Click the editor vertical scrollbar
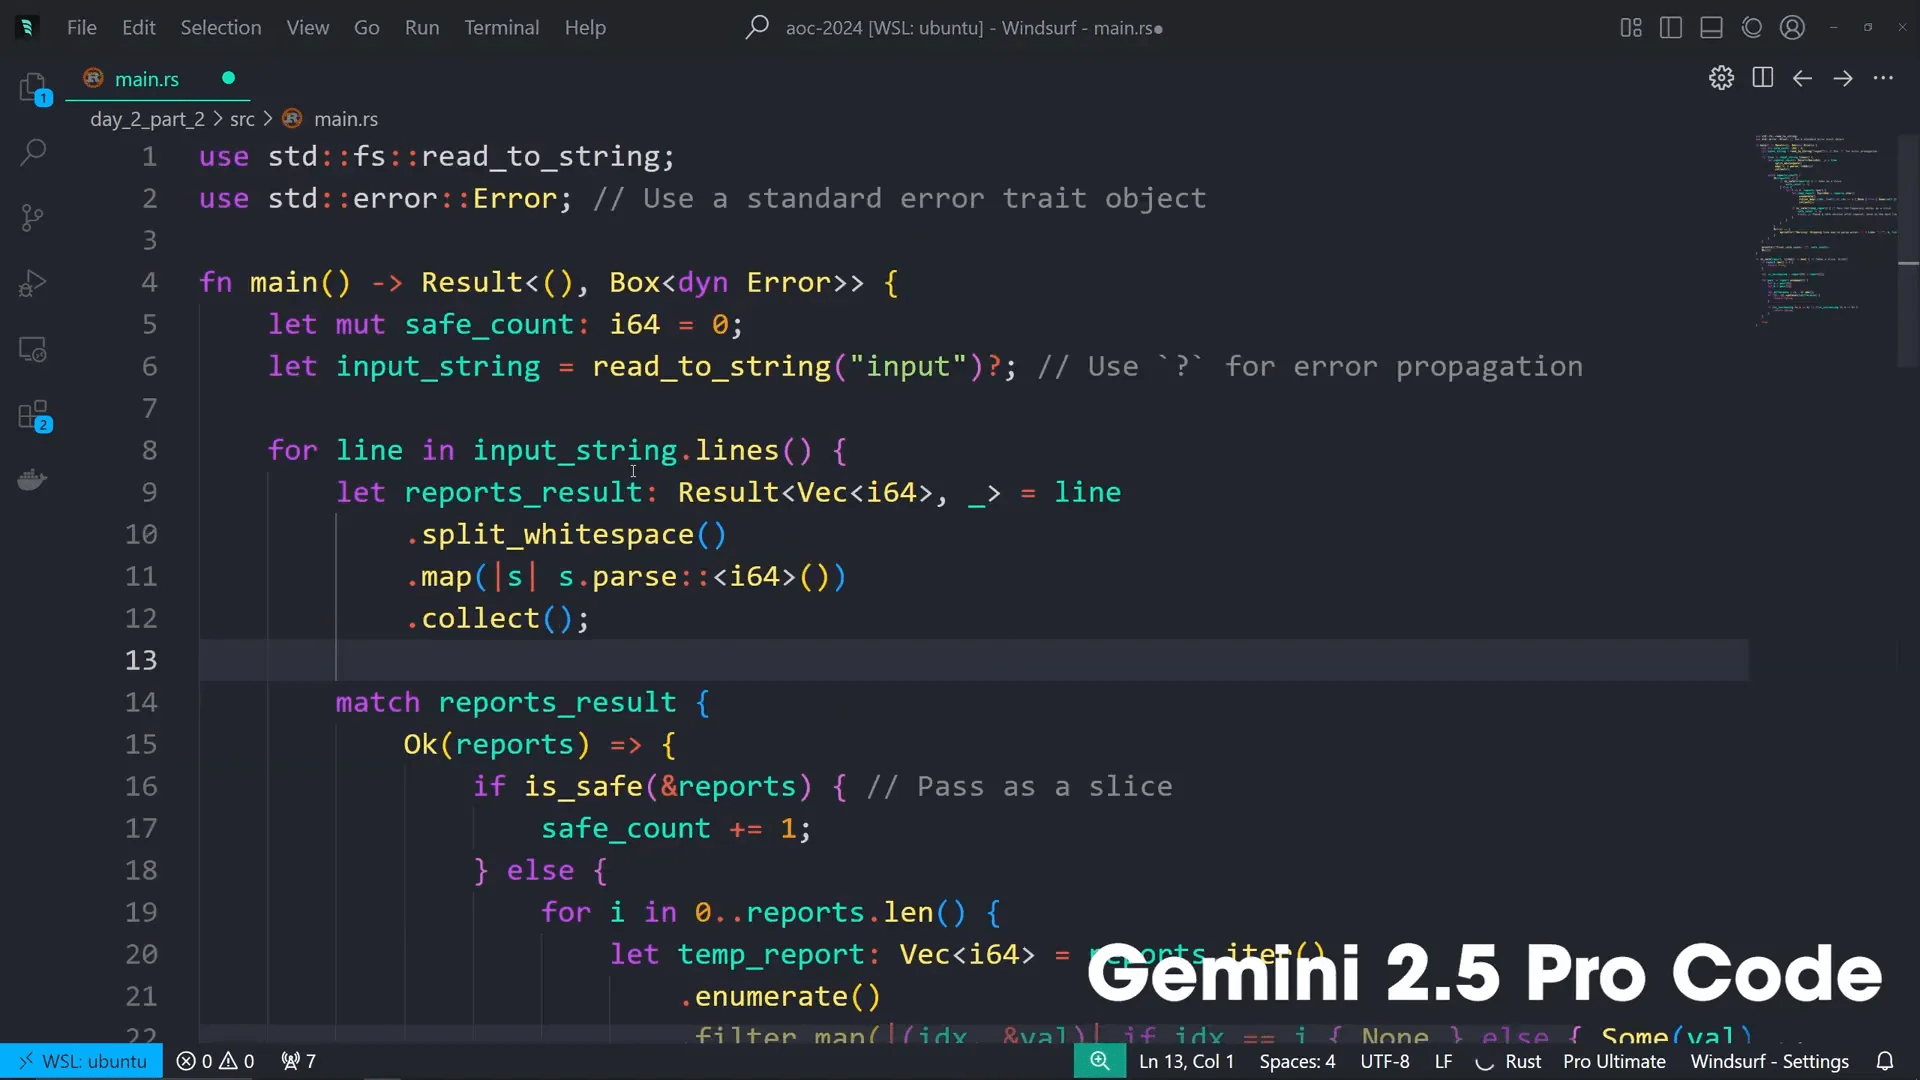The height and width of the screenshot is (1080, 1920). coord(1908,250)
